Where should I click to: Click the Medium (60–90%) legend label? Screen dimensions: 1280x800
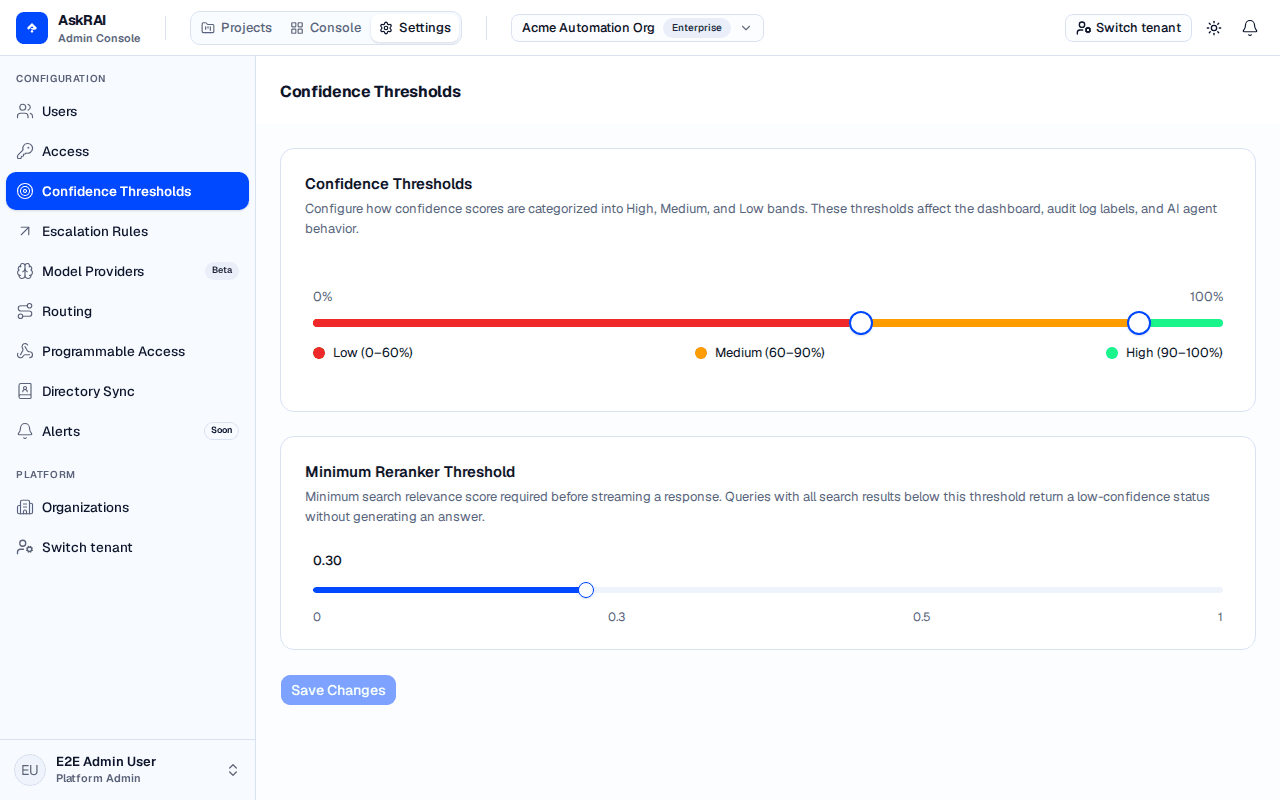pyautogui.click(x=770, y=353)
